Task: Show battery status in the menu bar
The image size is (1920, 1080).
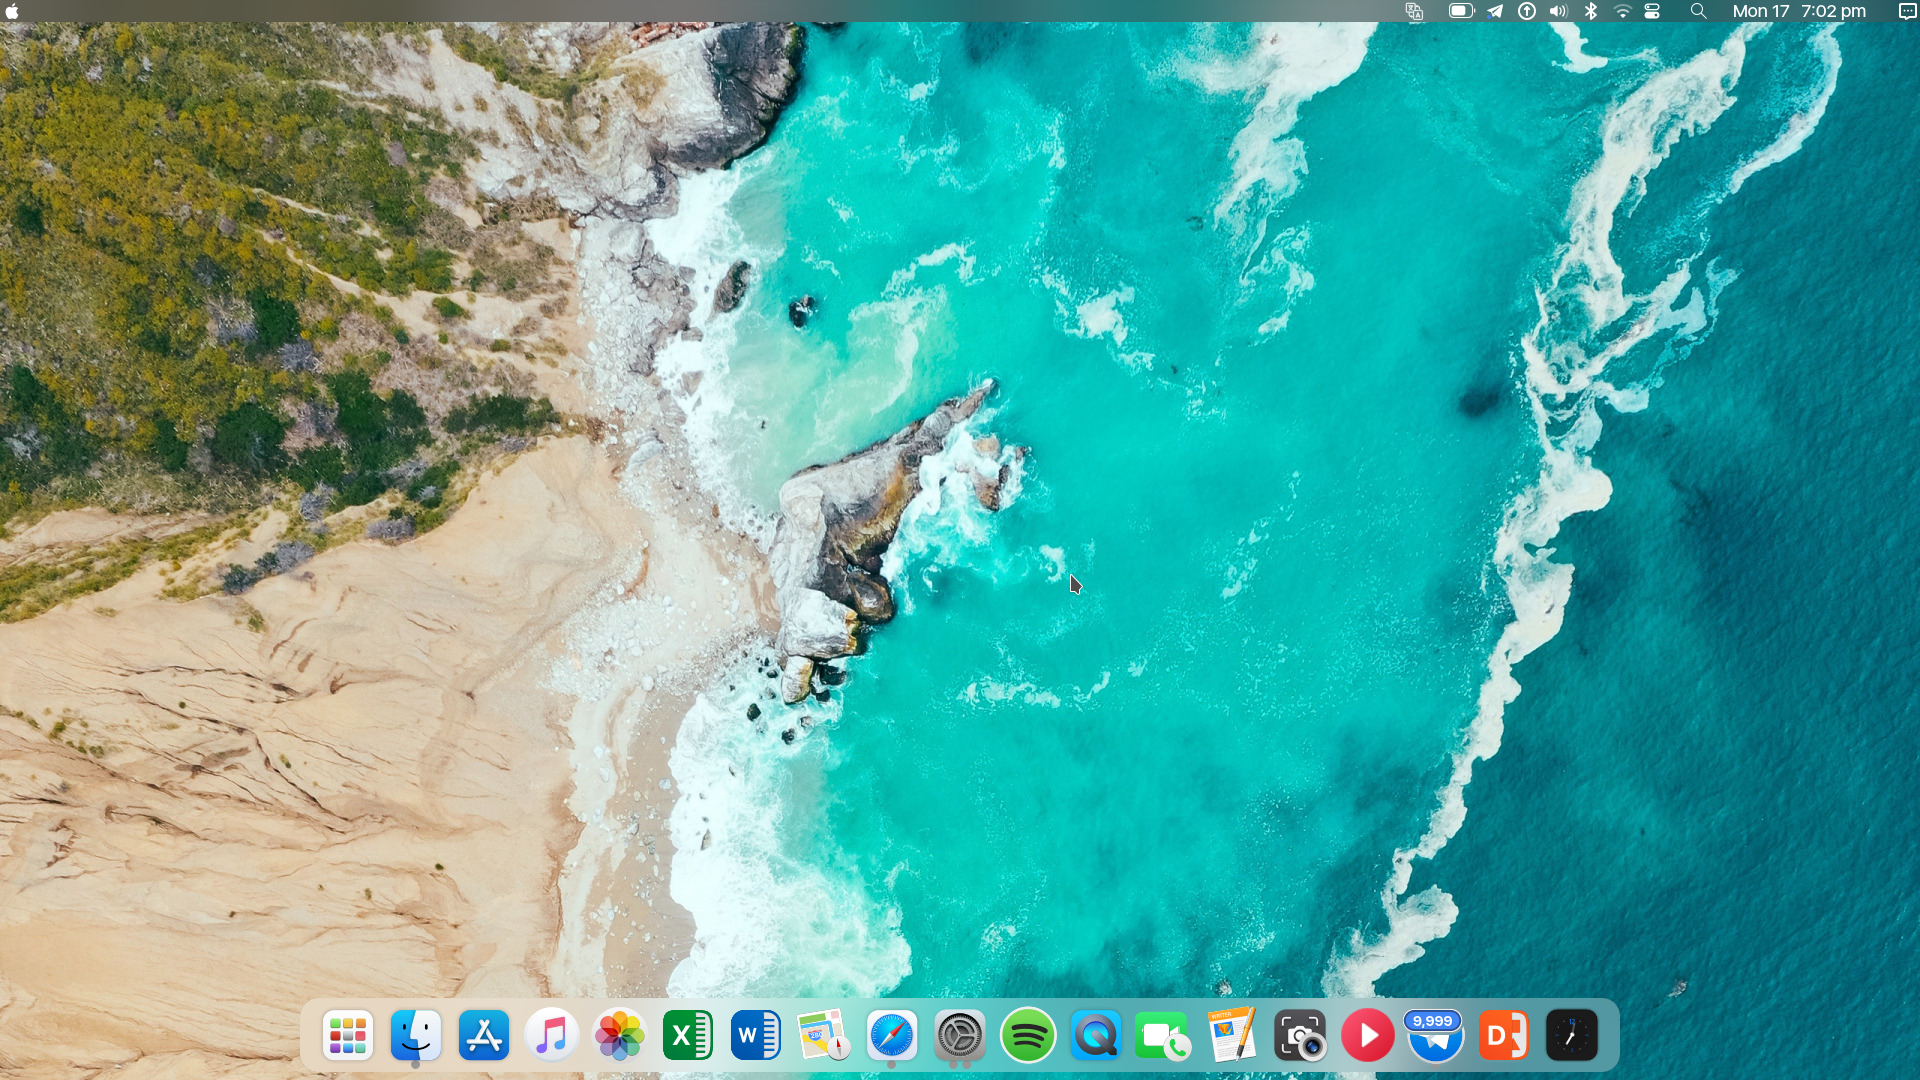Action: click(1462, 11)
